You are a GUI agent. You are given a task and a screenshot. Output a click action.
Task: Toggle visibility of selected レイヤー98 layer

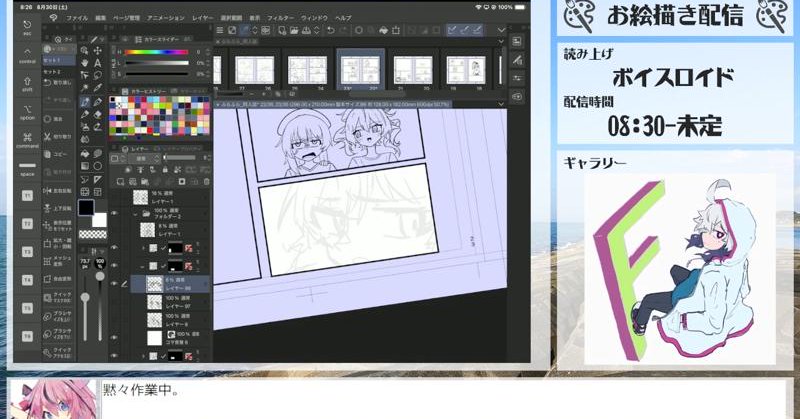point(114,284)
